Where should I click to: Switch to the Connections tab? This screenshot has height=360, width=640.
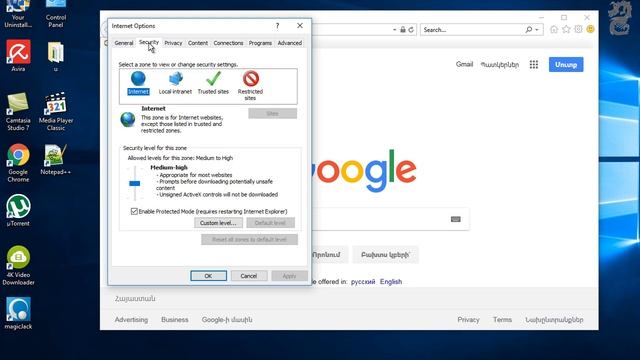pos(228,43)
